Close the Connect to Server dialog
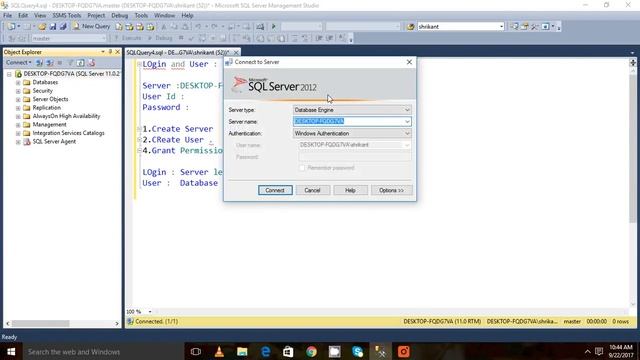Screen dimensions: 640x360 point(409,62)
